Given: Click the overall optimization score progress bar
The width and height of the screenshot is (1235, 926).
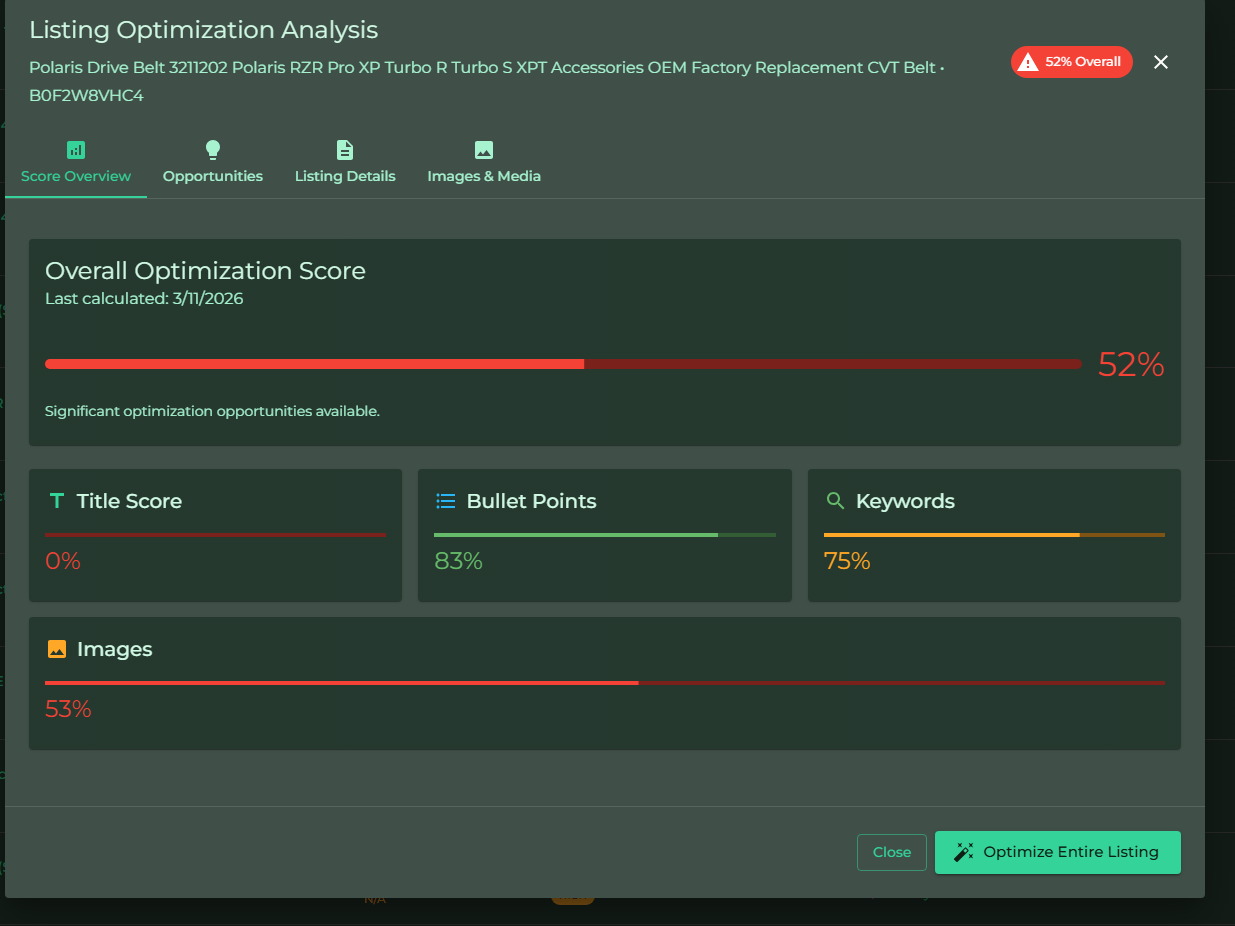Looking at the screenshot, I should 563,364.
